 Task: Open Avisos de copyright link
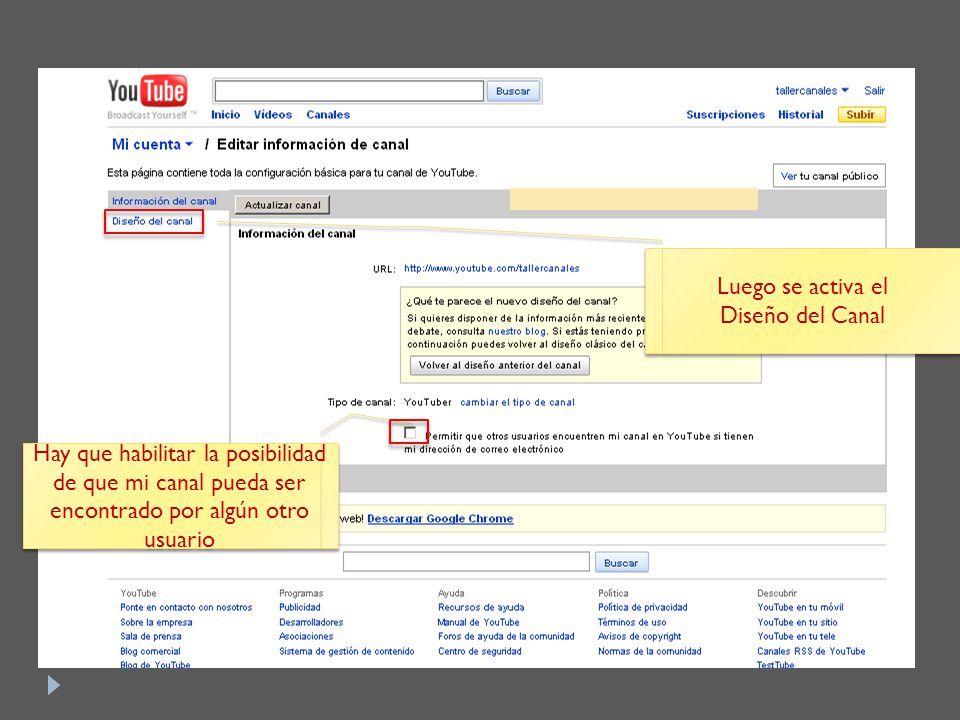(640, 636)
